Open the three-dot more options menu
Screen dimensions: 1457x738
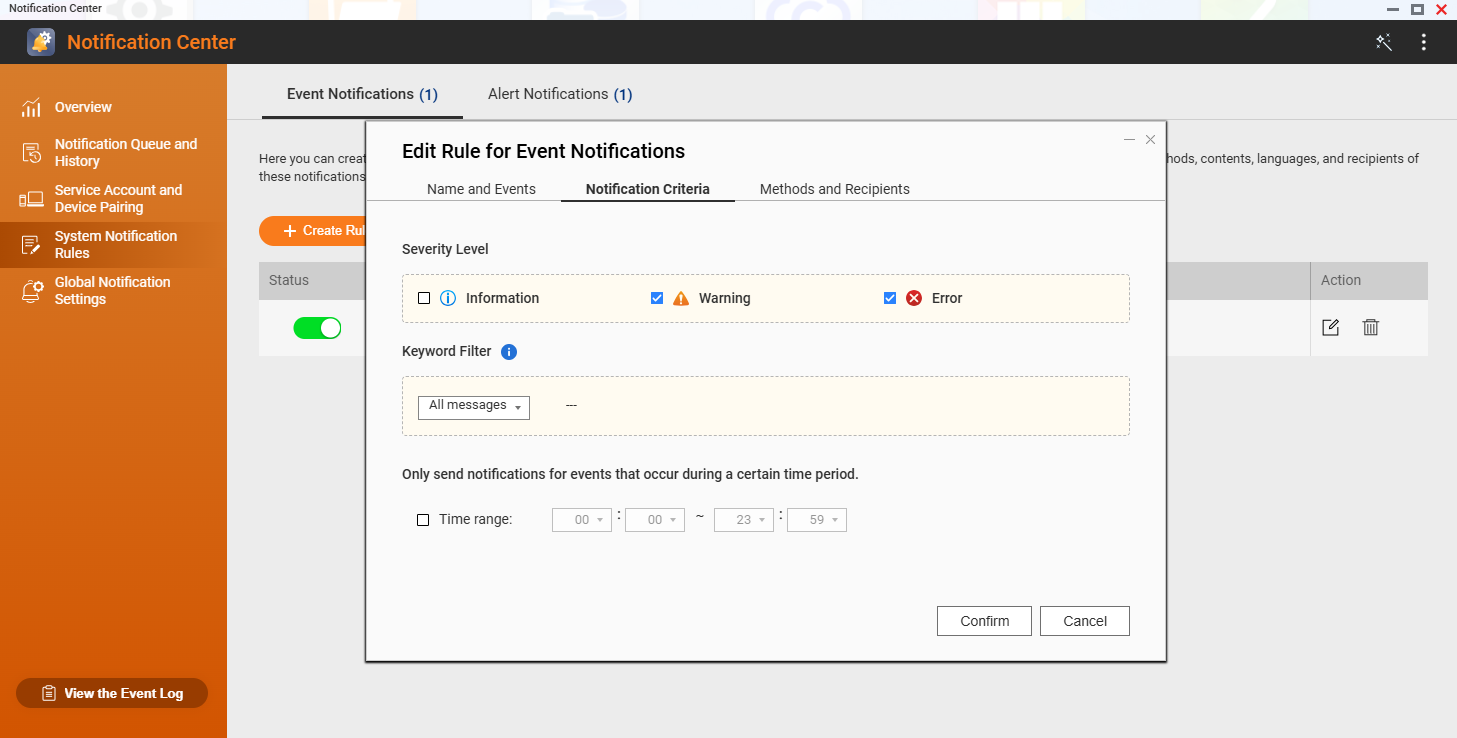pyautogui.click(x=1424, y=42)
